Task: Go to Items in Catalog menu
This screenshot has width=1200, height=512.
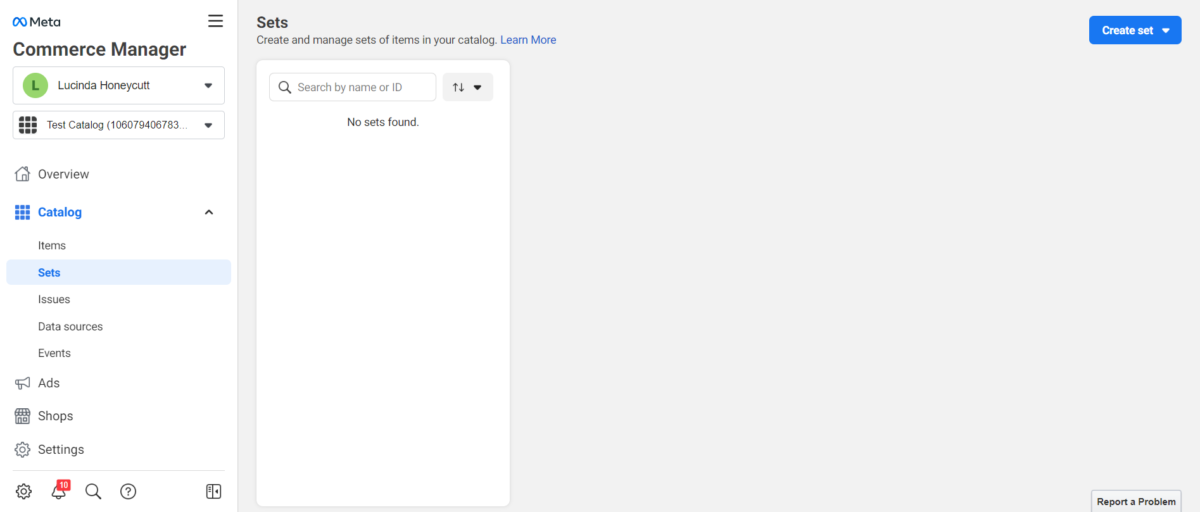Action: coord(52,245)
